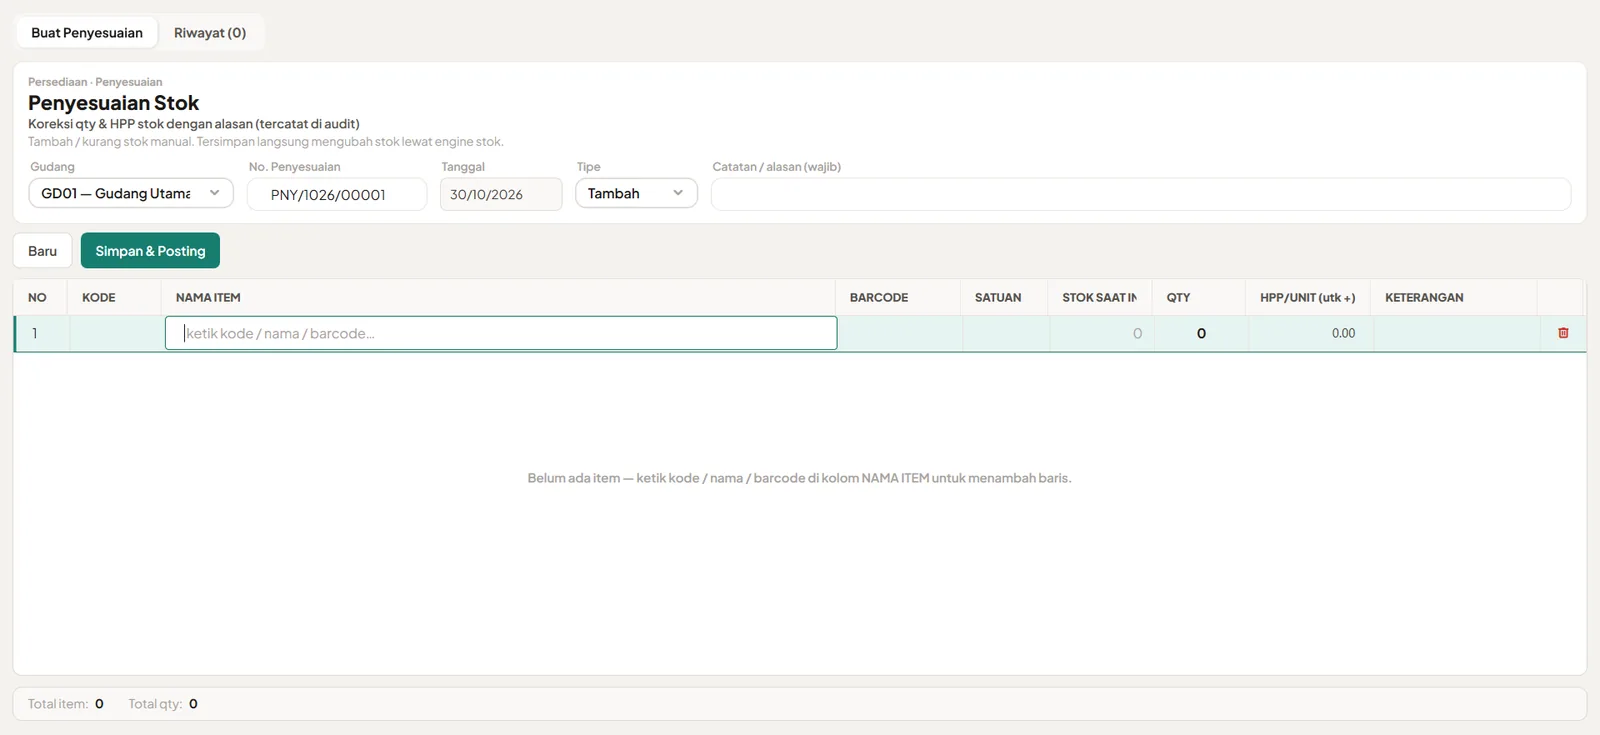Click the Simpan & Posting button

tap(150, 251)
